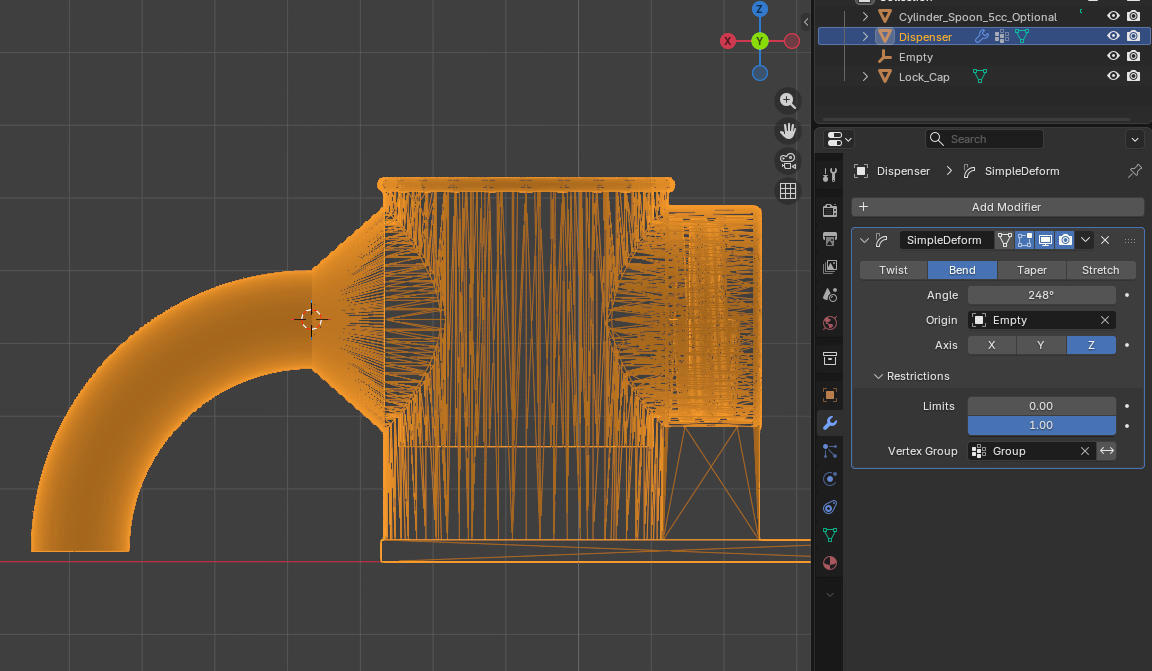Set deform Axis to X
The height and width of the screenshot is (671, 1152).
coord(992,345)
